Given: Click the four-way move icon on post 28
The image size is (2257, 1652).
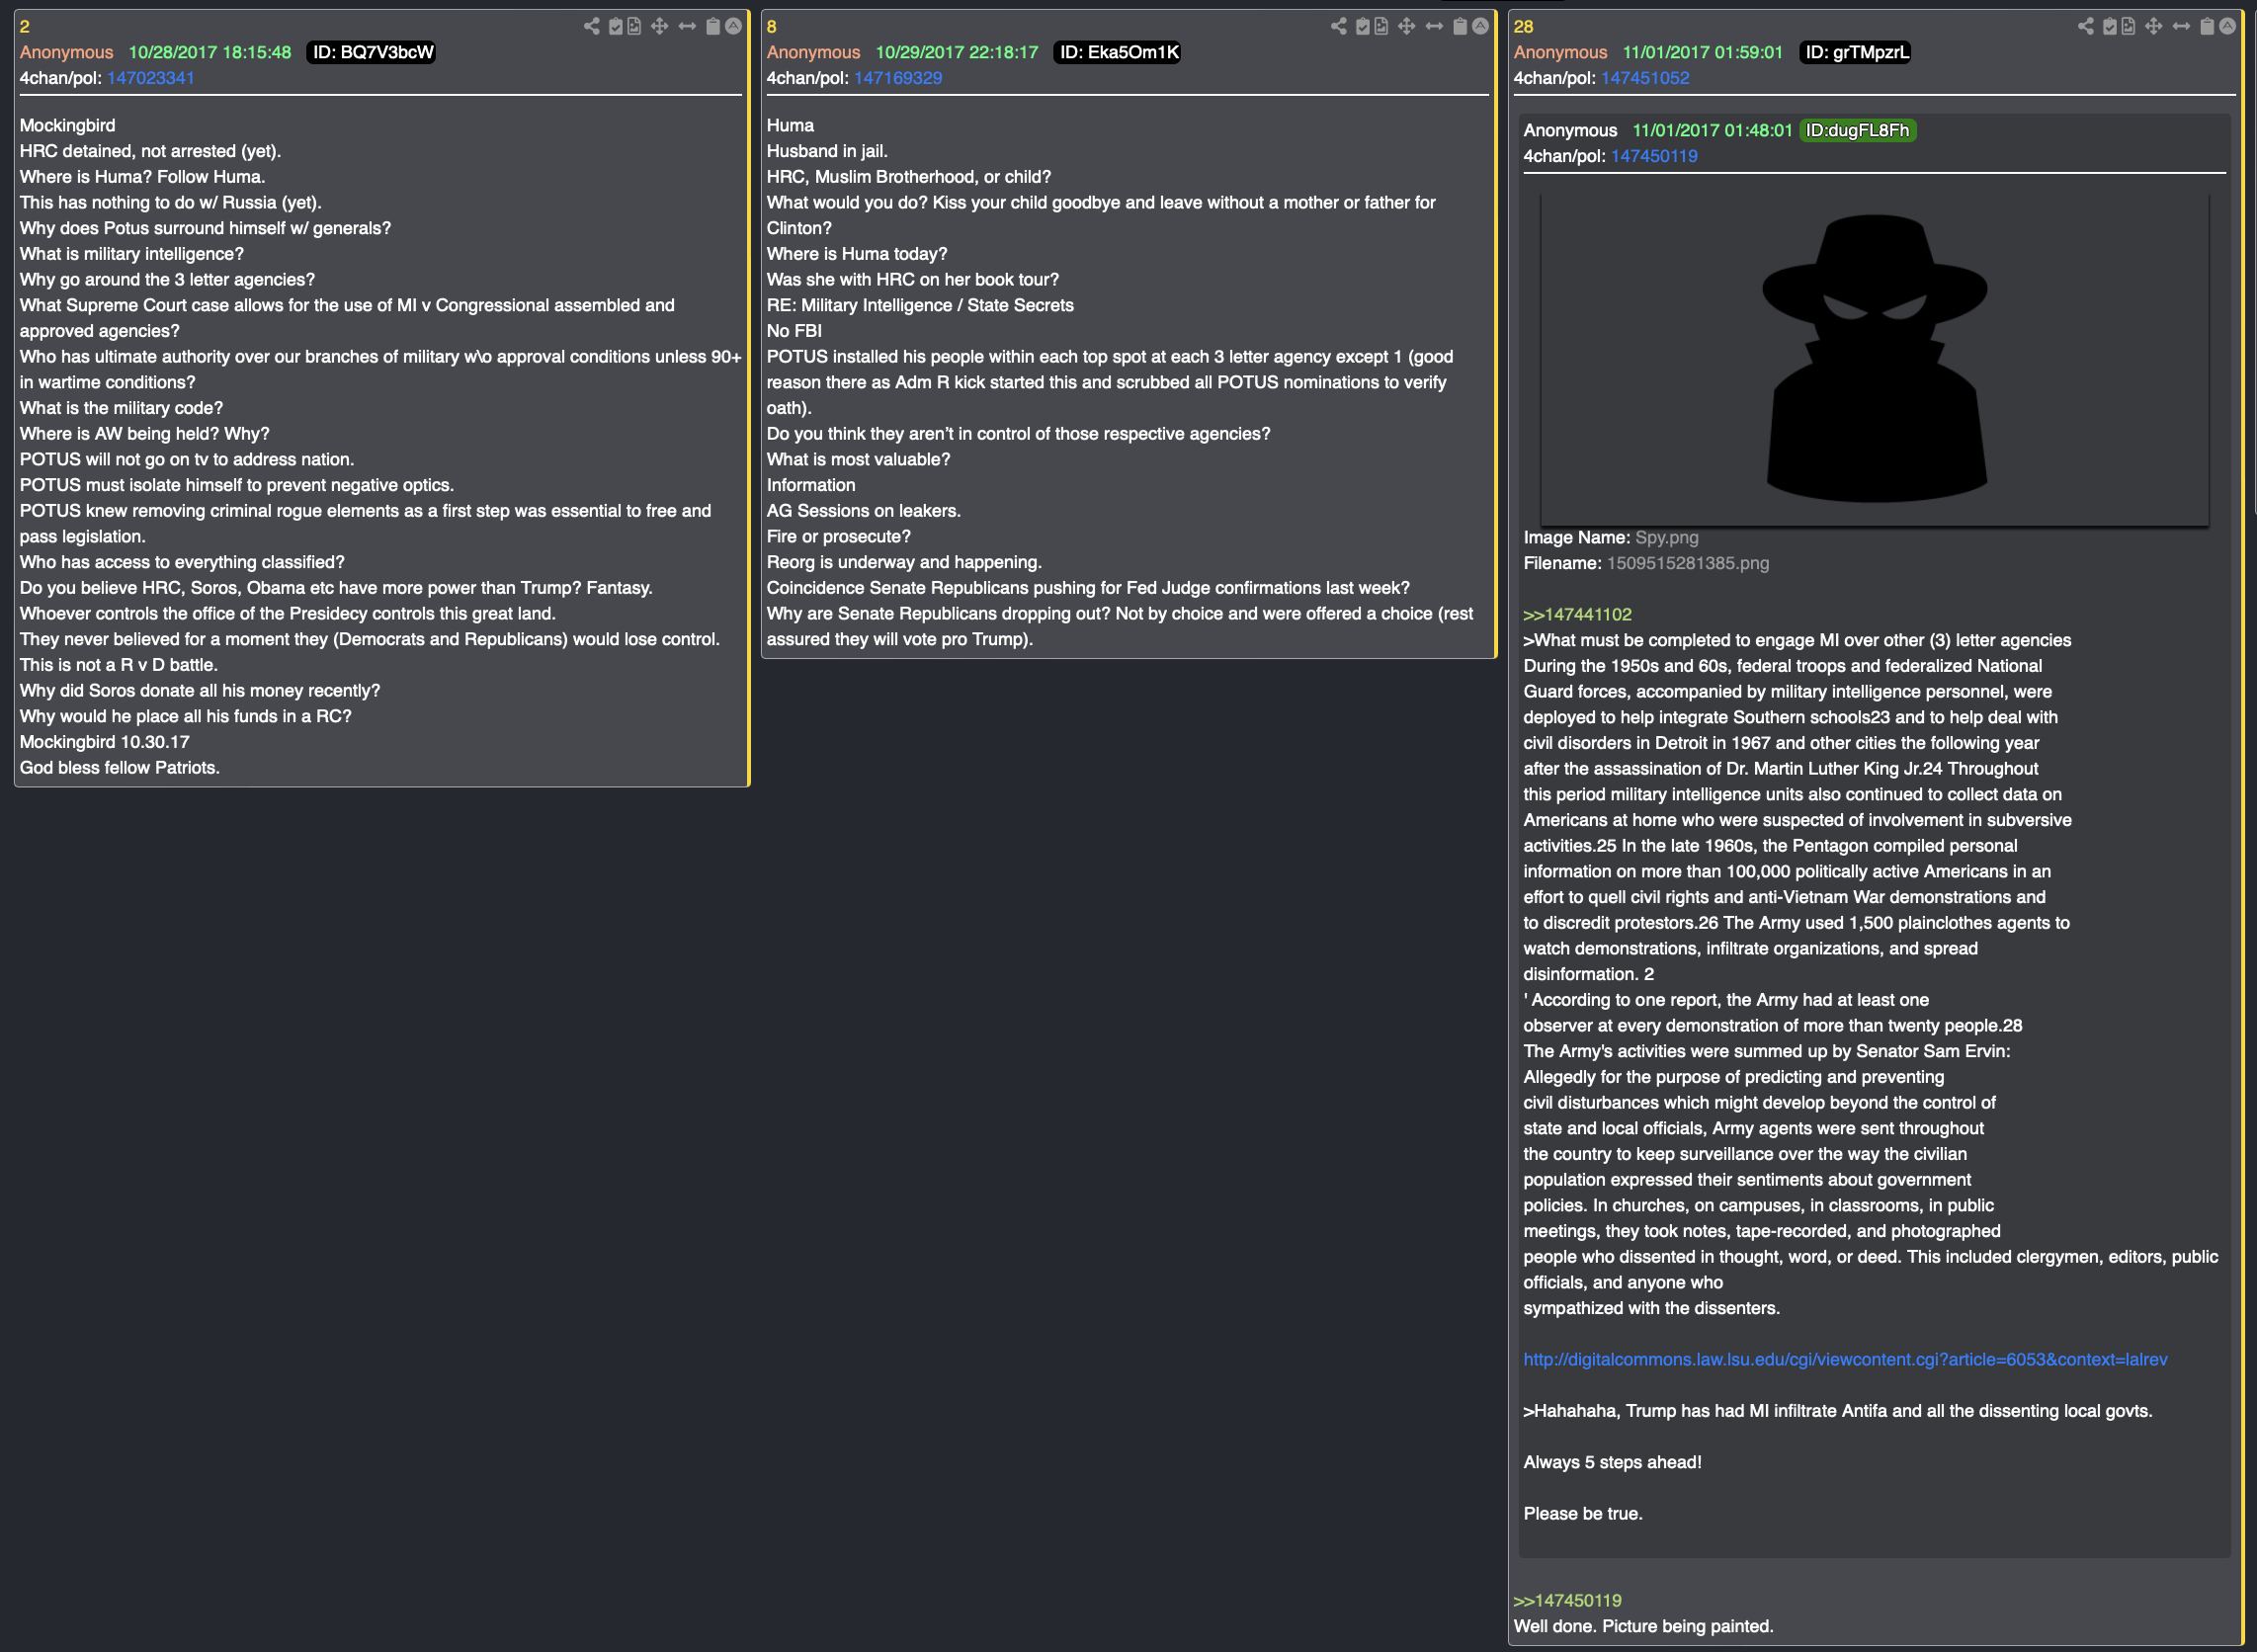Looking at the screenshot, I should click(x=2153, y=26).
